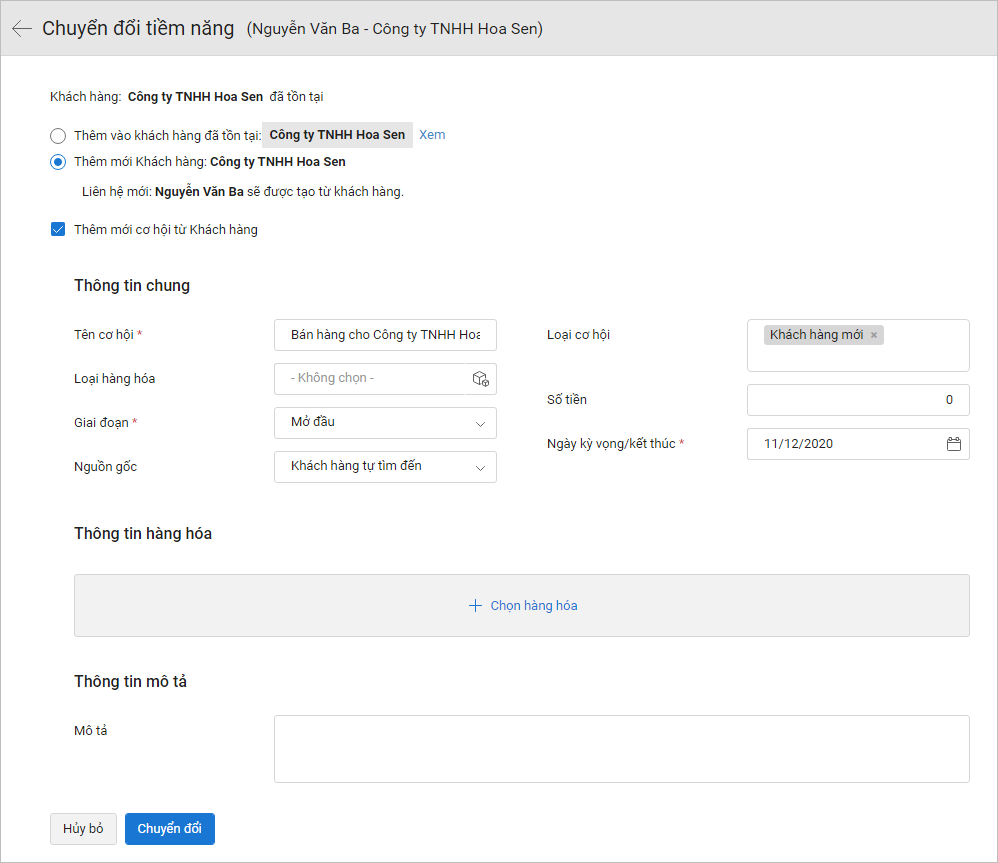The image size is (998, 863).
Task: Click the Chuyển đổi button
Action: [170, 829]
